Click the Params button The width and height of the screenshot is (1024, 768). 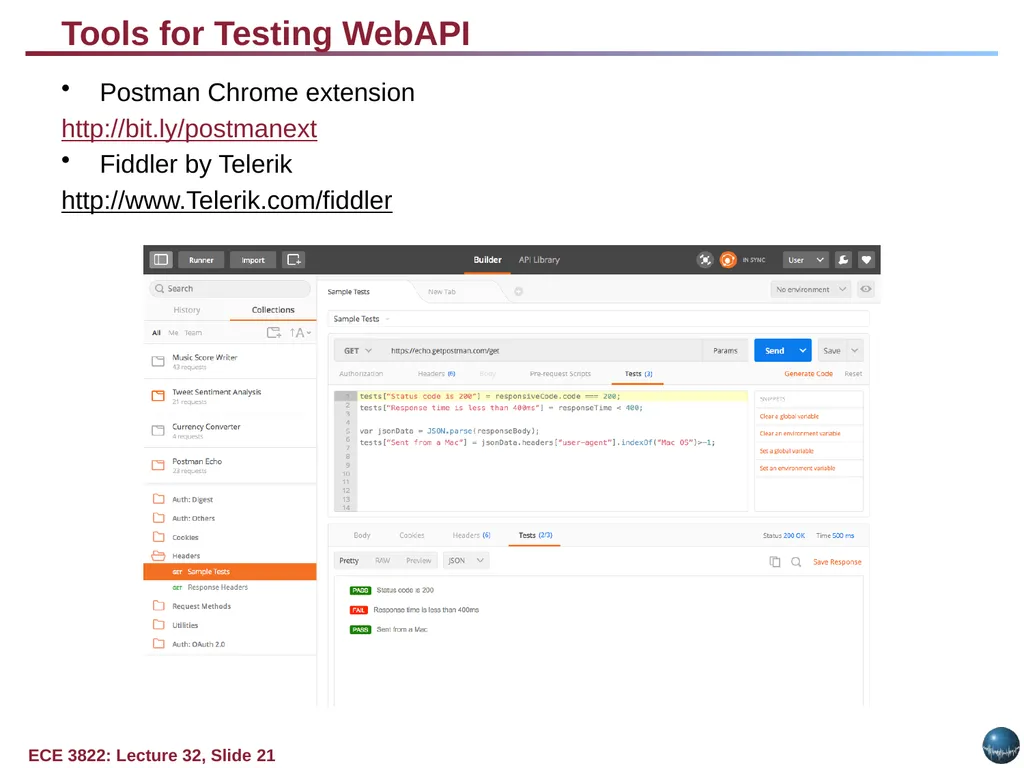pos(725,351)
